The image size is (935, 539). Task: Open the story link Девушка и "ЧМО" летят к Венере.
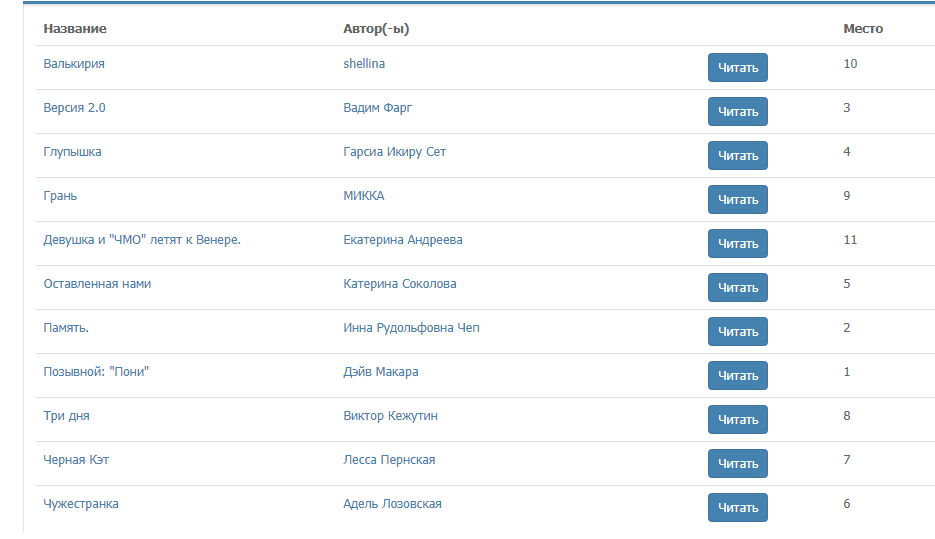142,240
